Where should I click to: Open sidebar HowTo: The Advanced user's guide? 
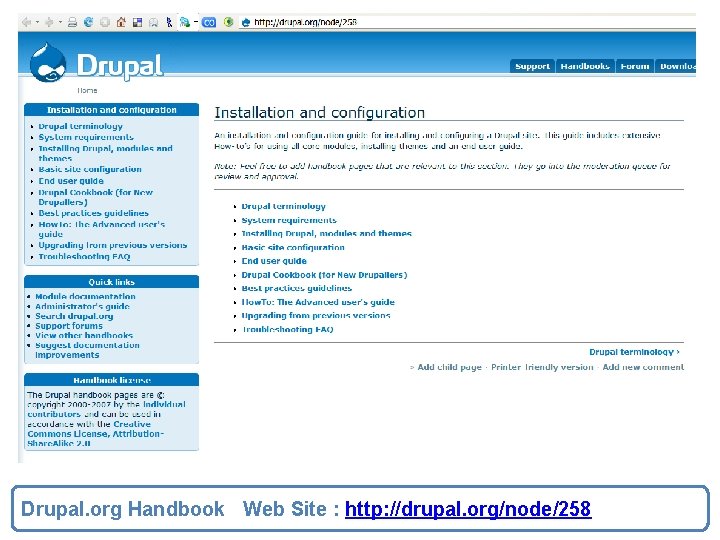coord(101,229)
